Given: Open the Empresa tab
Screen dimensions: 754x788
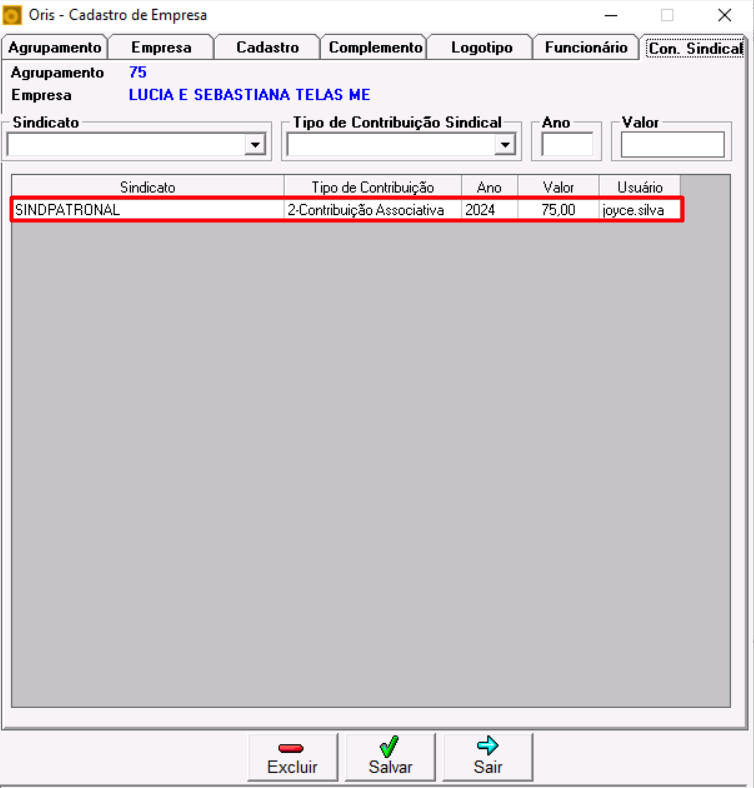Looking at the screenshot, I should click(x=161, y=47).
